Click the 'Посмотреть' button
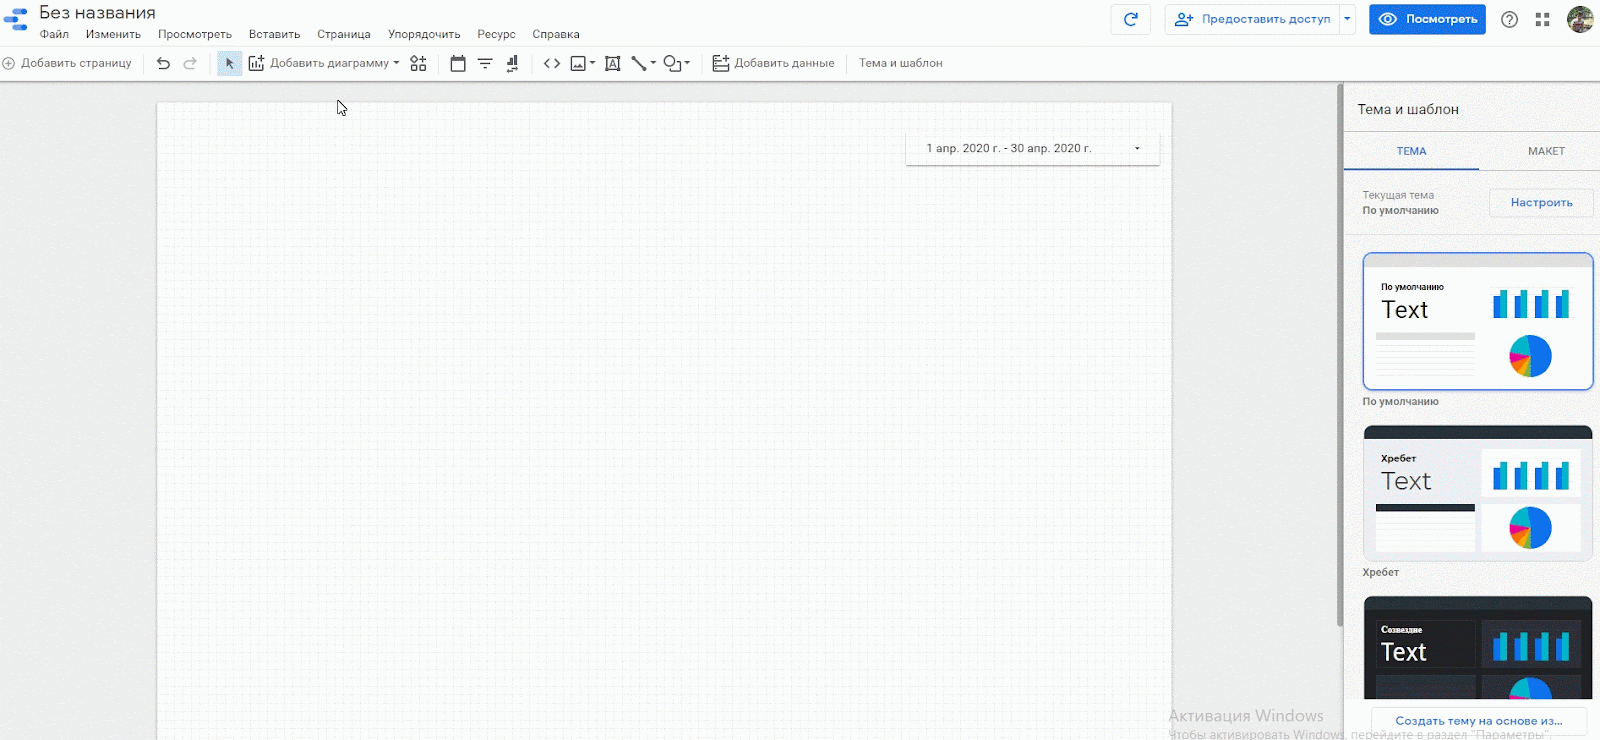Image resolution: width=1600 pixels, height=740 pixels. 1427,19
